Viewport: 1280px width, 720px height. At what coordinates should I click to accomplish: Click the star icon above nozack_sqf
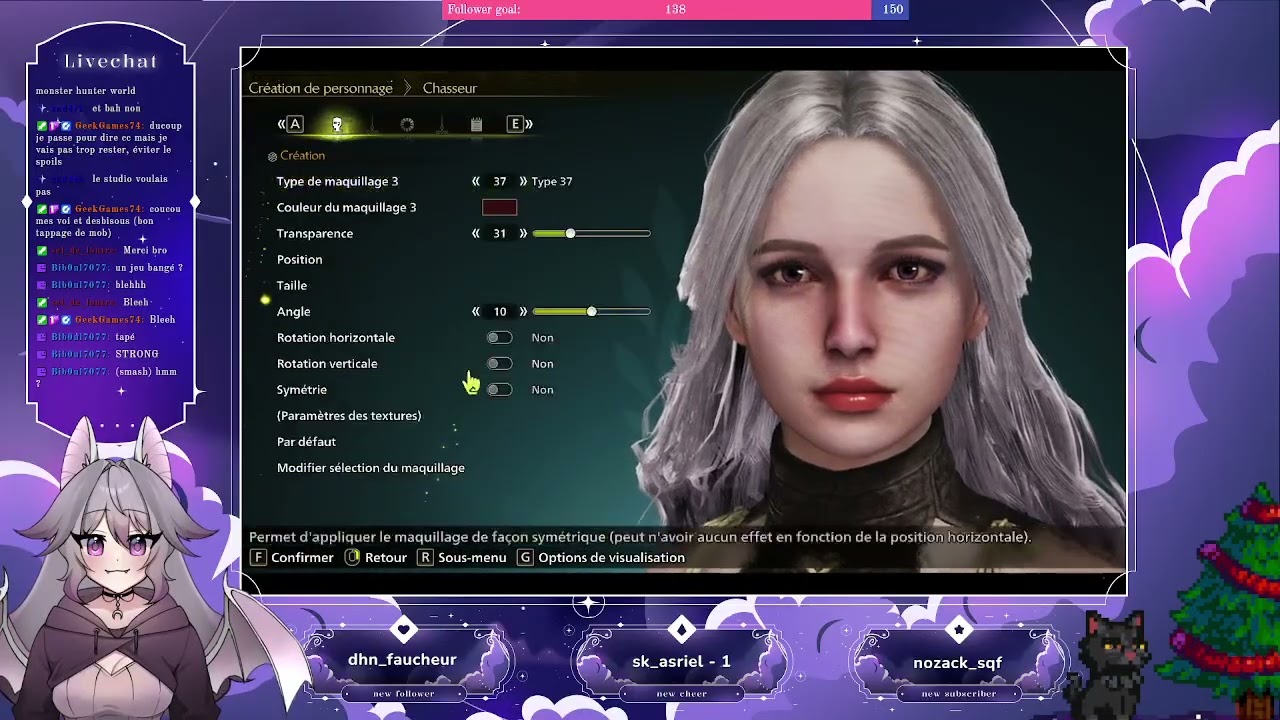(959, 630)
